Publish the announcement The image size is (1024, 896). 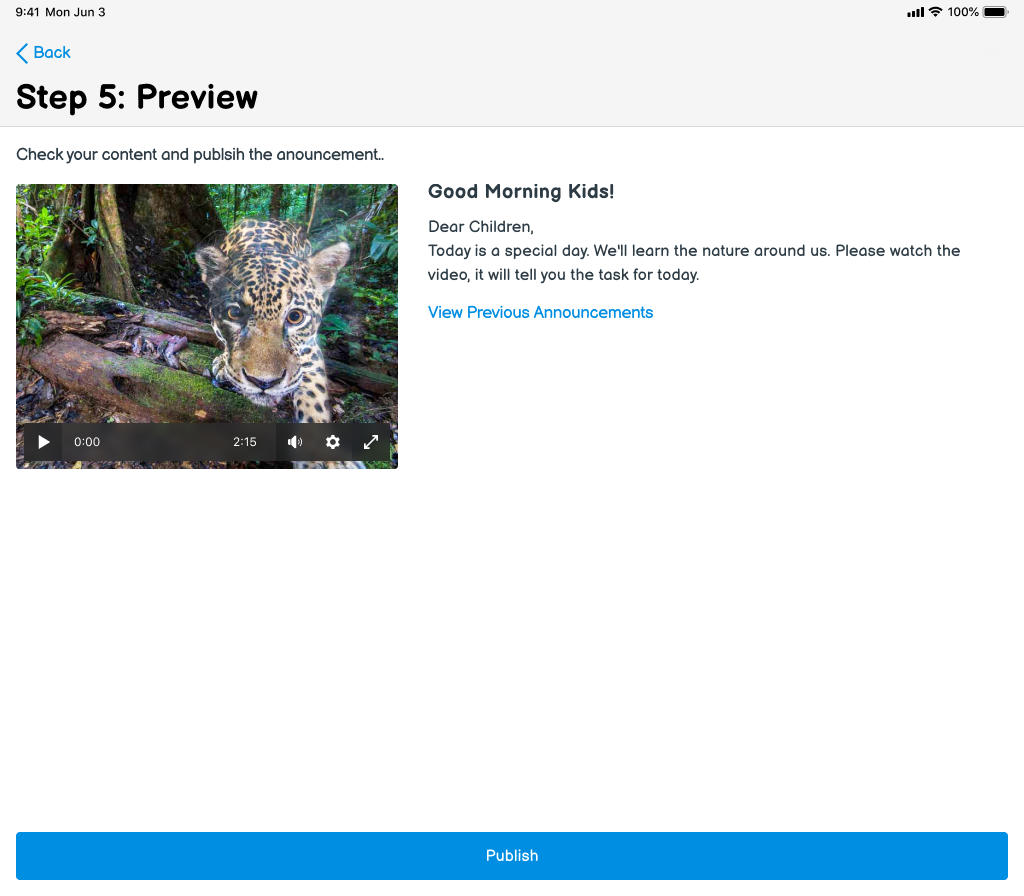pos(512,856)
